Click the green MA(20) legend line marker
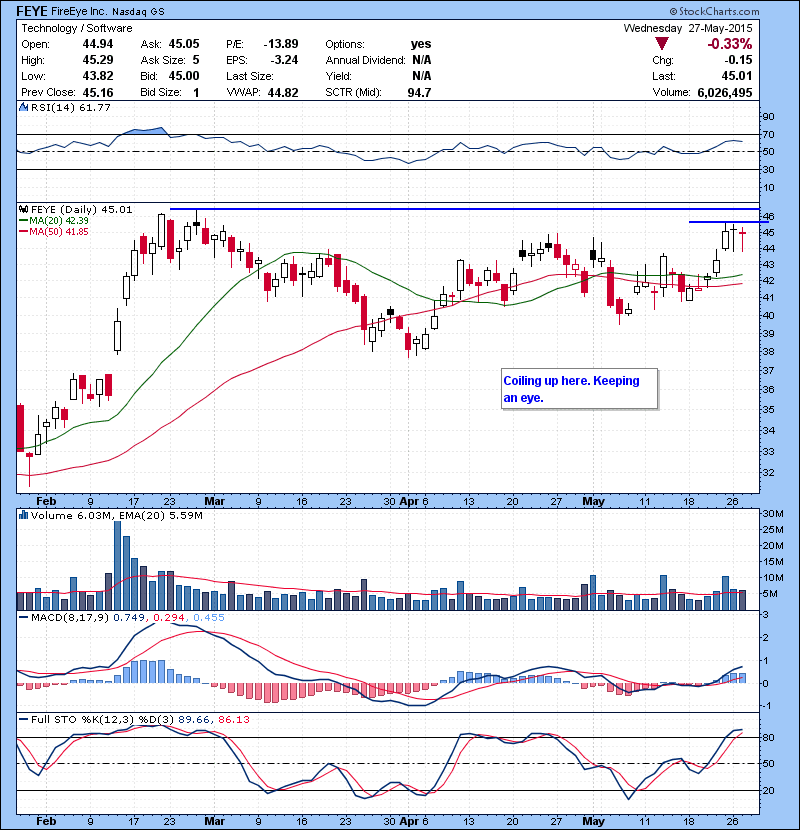800x830 pixels. tap(23, 221)
